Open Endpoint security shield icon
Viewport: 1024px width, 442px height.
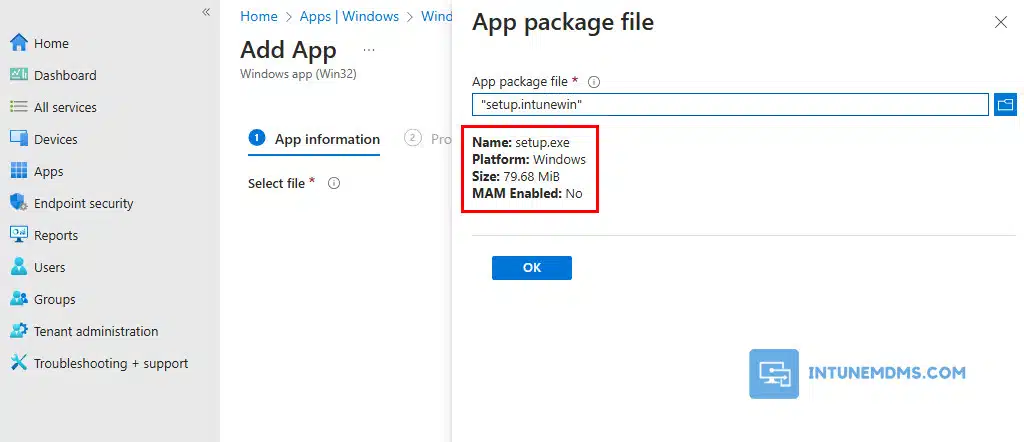point(18,203)
